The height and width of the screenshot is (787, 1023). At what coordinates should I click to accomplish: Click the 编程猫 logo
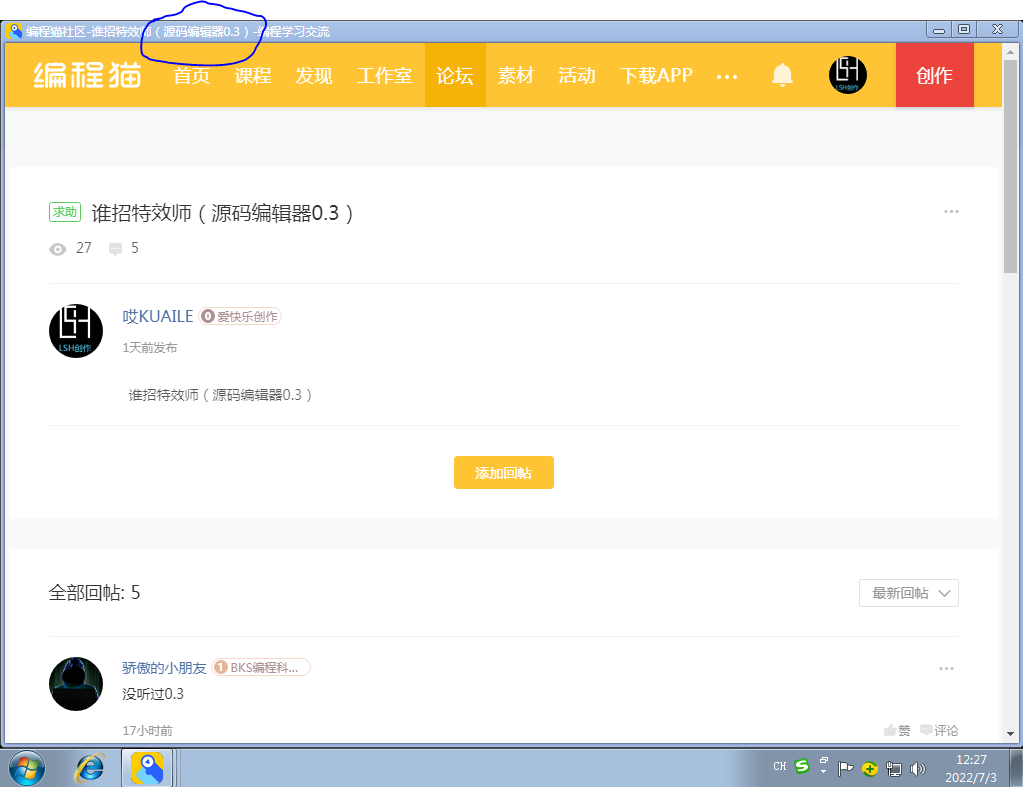pos(87,75)
